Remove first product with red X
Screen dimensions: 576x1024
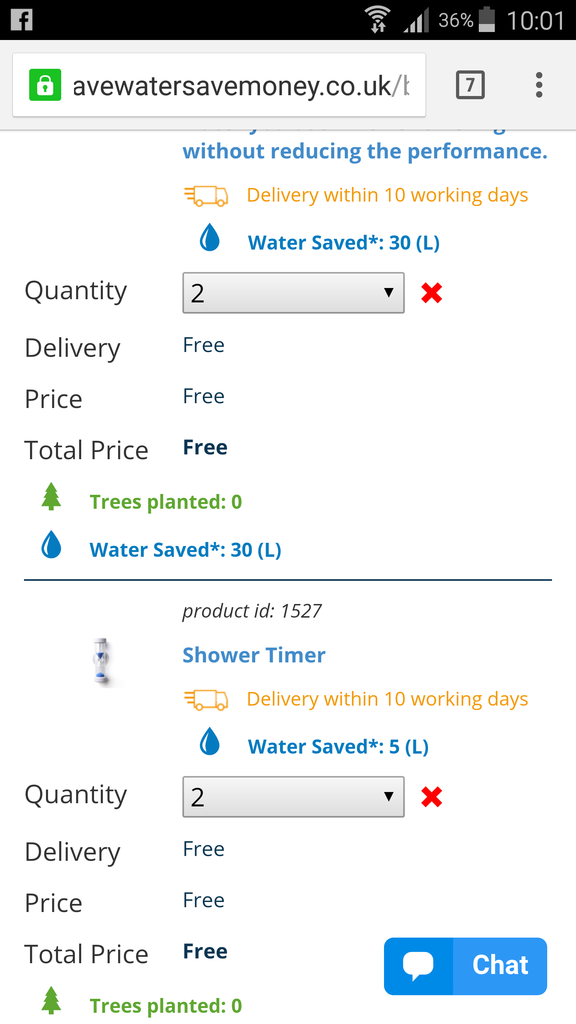[x=432, y=293]
